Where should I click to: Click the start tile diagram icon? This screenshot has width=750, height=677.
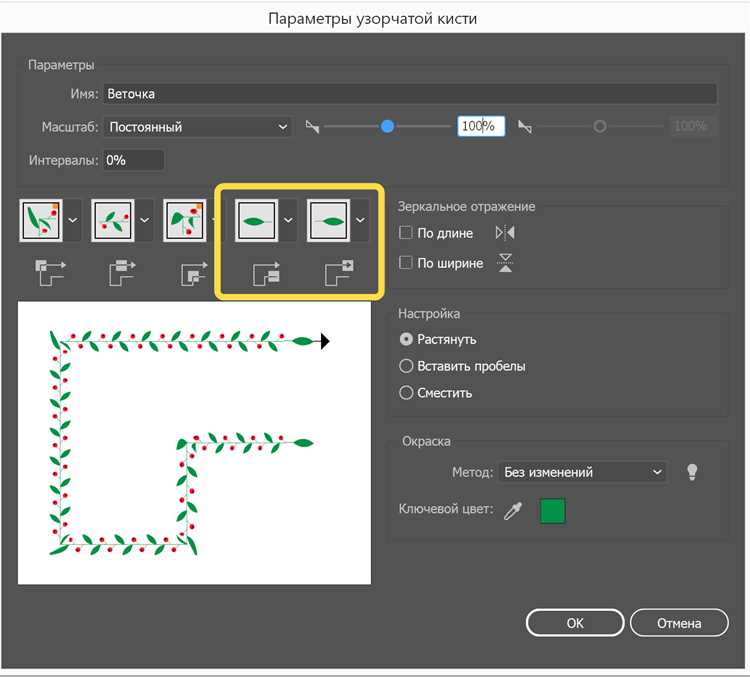(265, 274)
